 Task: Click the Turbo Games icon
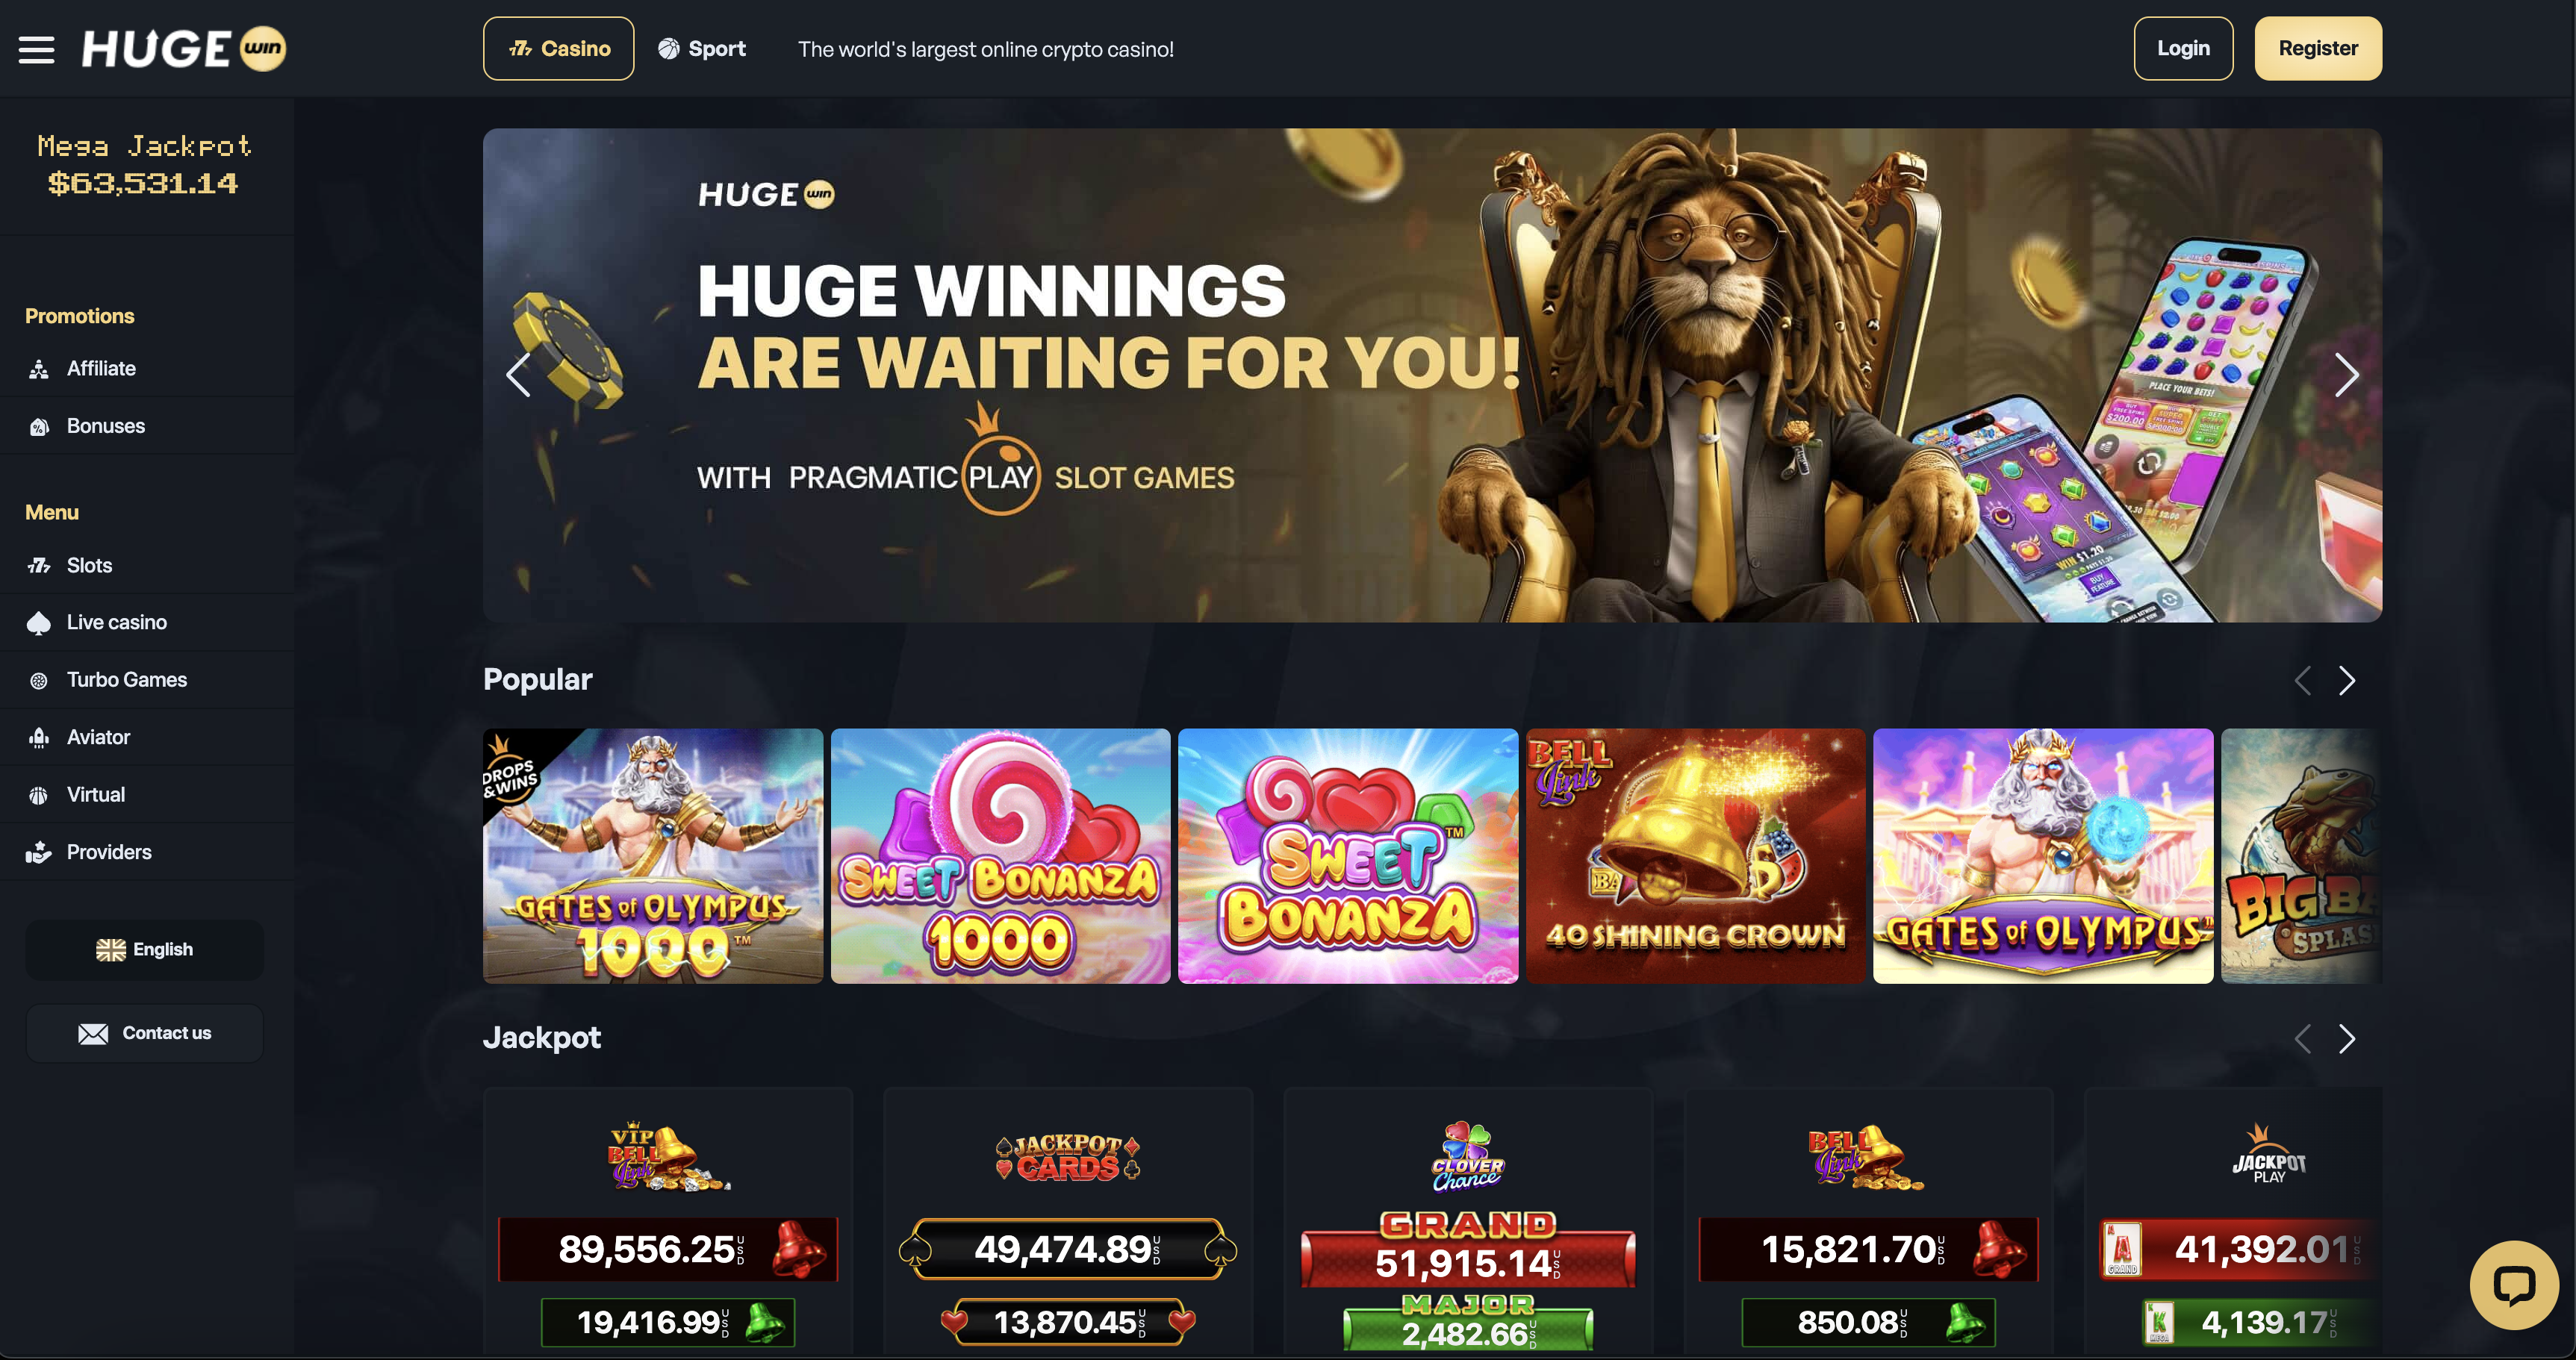coord(39,681)
